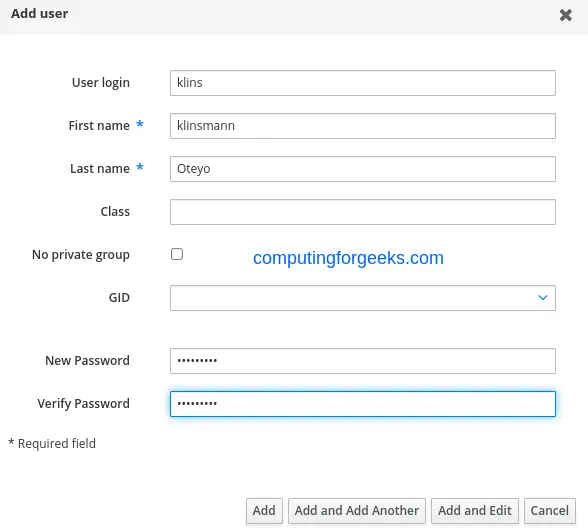
Task: Open the GID combo box field
Action: click(x=363, y=298)
